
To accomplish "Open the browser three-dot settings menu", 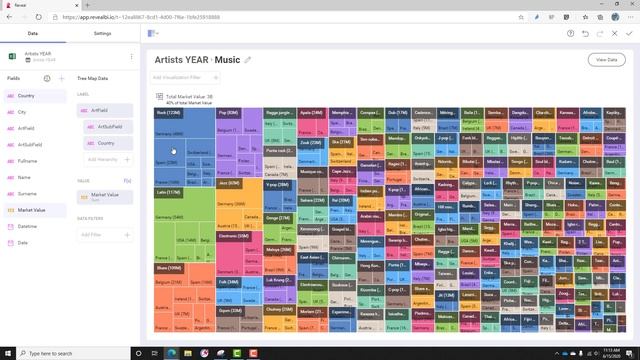I will [x=631, y=17].
